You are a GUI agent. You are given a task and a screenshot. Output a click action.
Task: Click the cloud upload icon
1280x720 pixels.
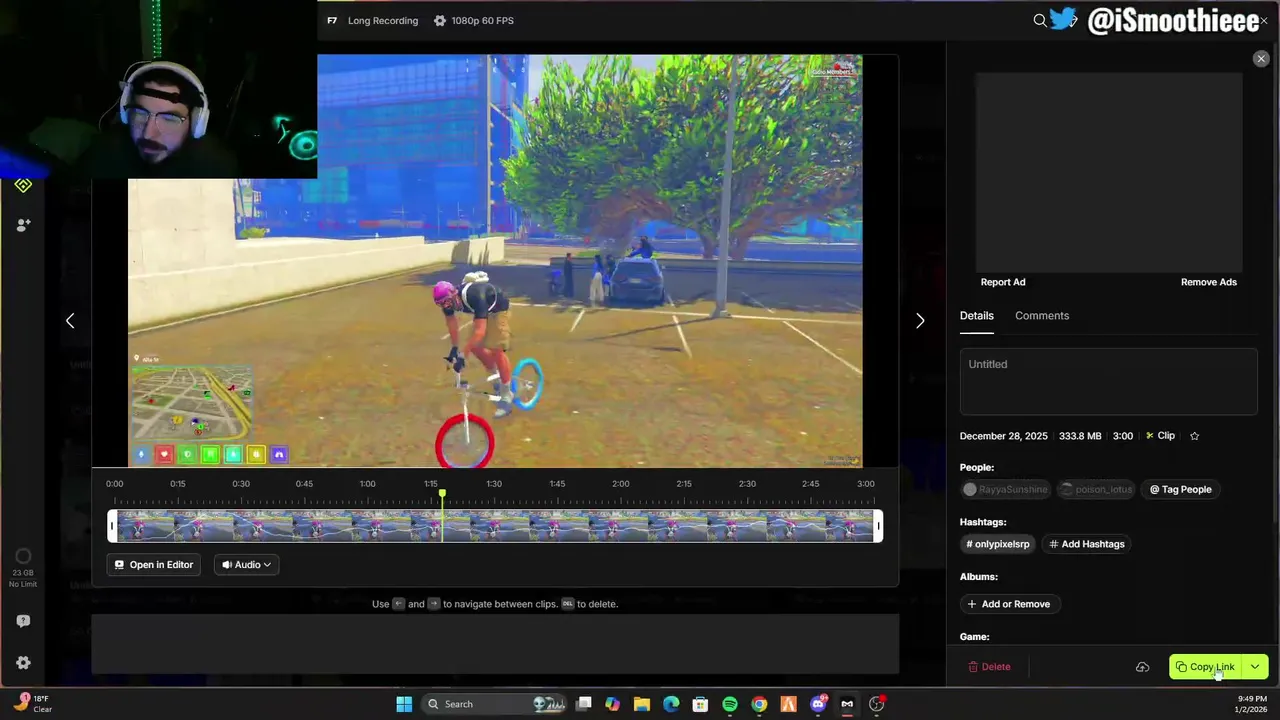[1142, 667]
